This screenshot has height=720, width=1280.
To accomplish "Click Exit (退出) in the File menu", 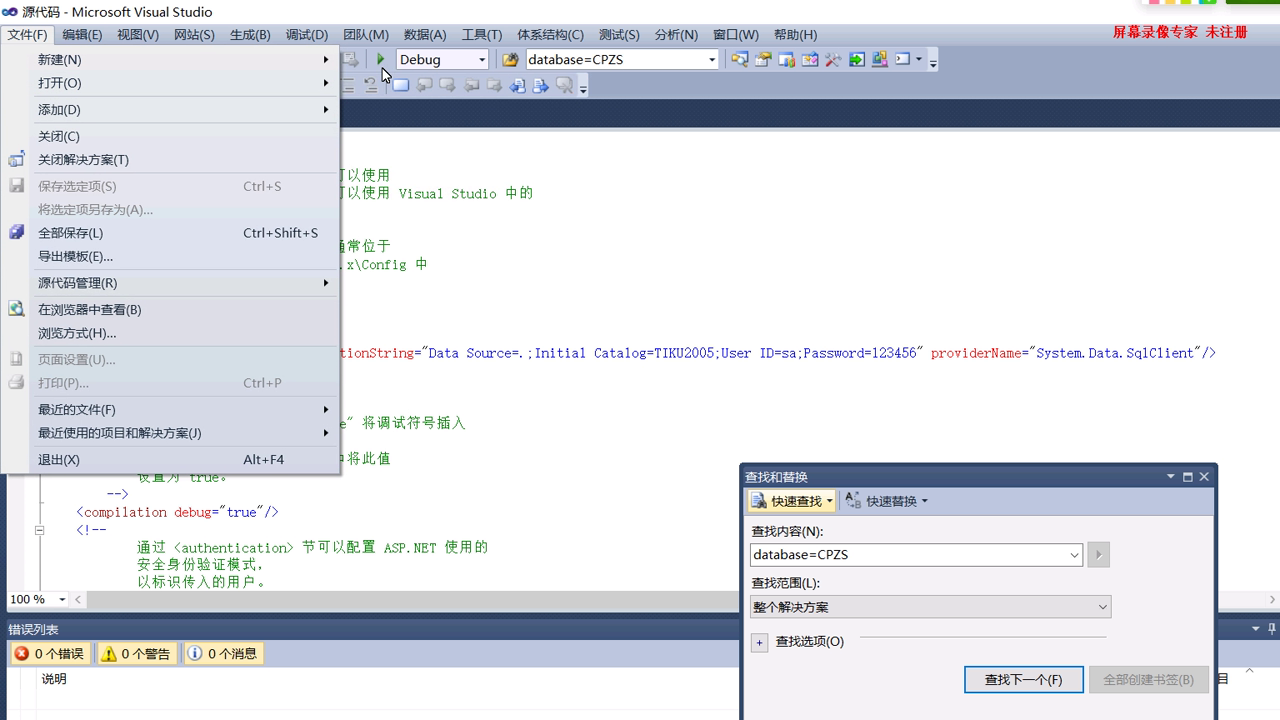I will click(x=184, y=460).
